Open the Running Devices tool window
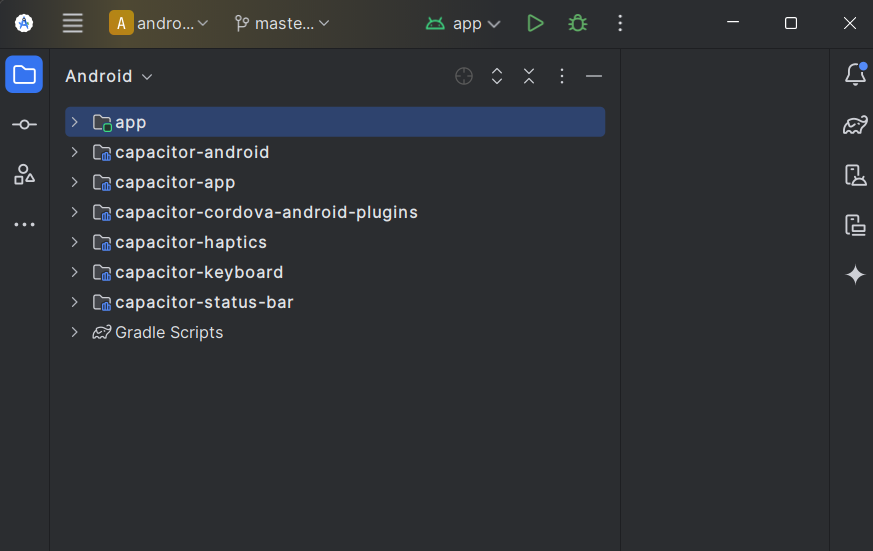The image size is (873, 551). [855, 225]
